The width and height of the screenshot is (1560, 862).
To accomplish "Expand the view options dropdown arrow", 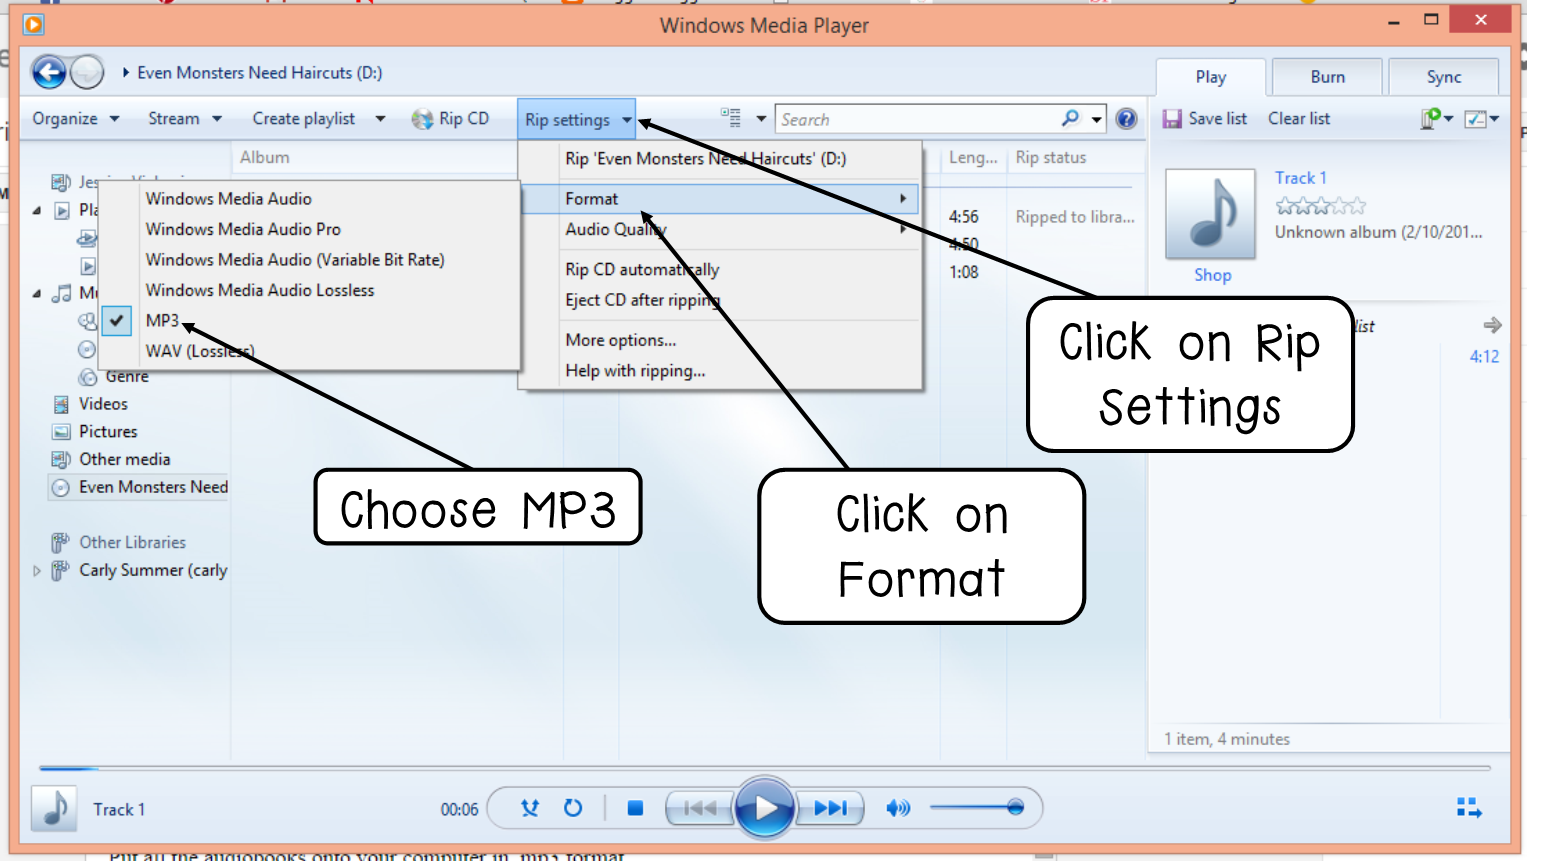I will tap(761, 118).
